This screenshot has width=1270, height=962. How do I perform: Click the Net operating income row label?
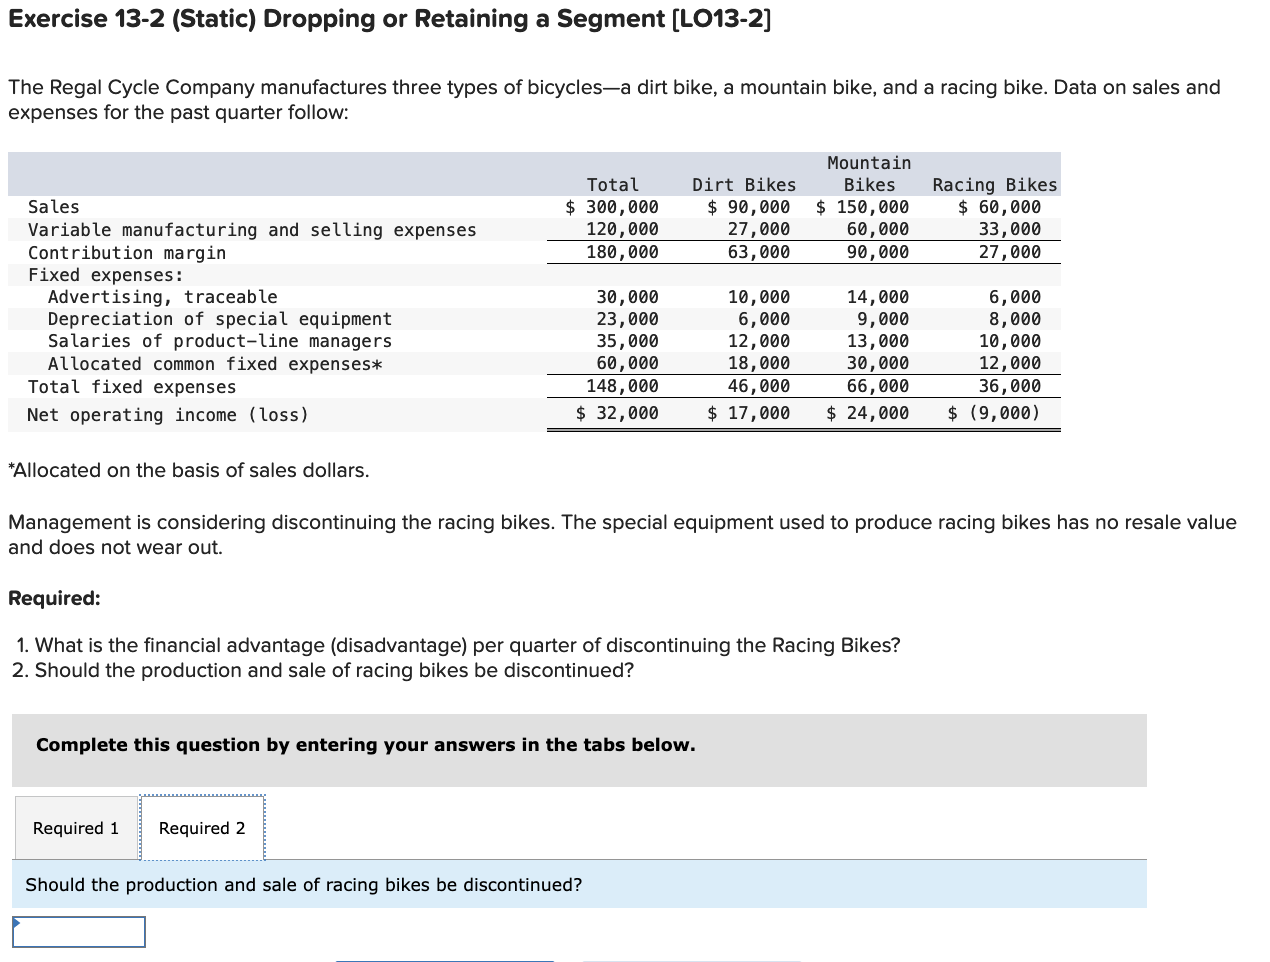[126, 414]
